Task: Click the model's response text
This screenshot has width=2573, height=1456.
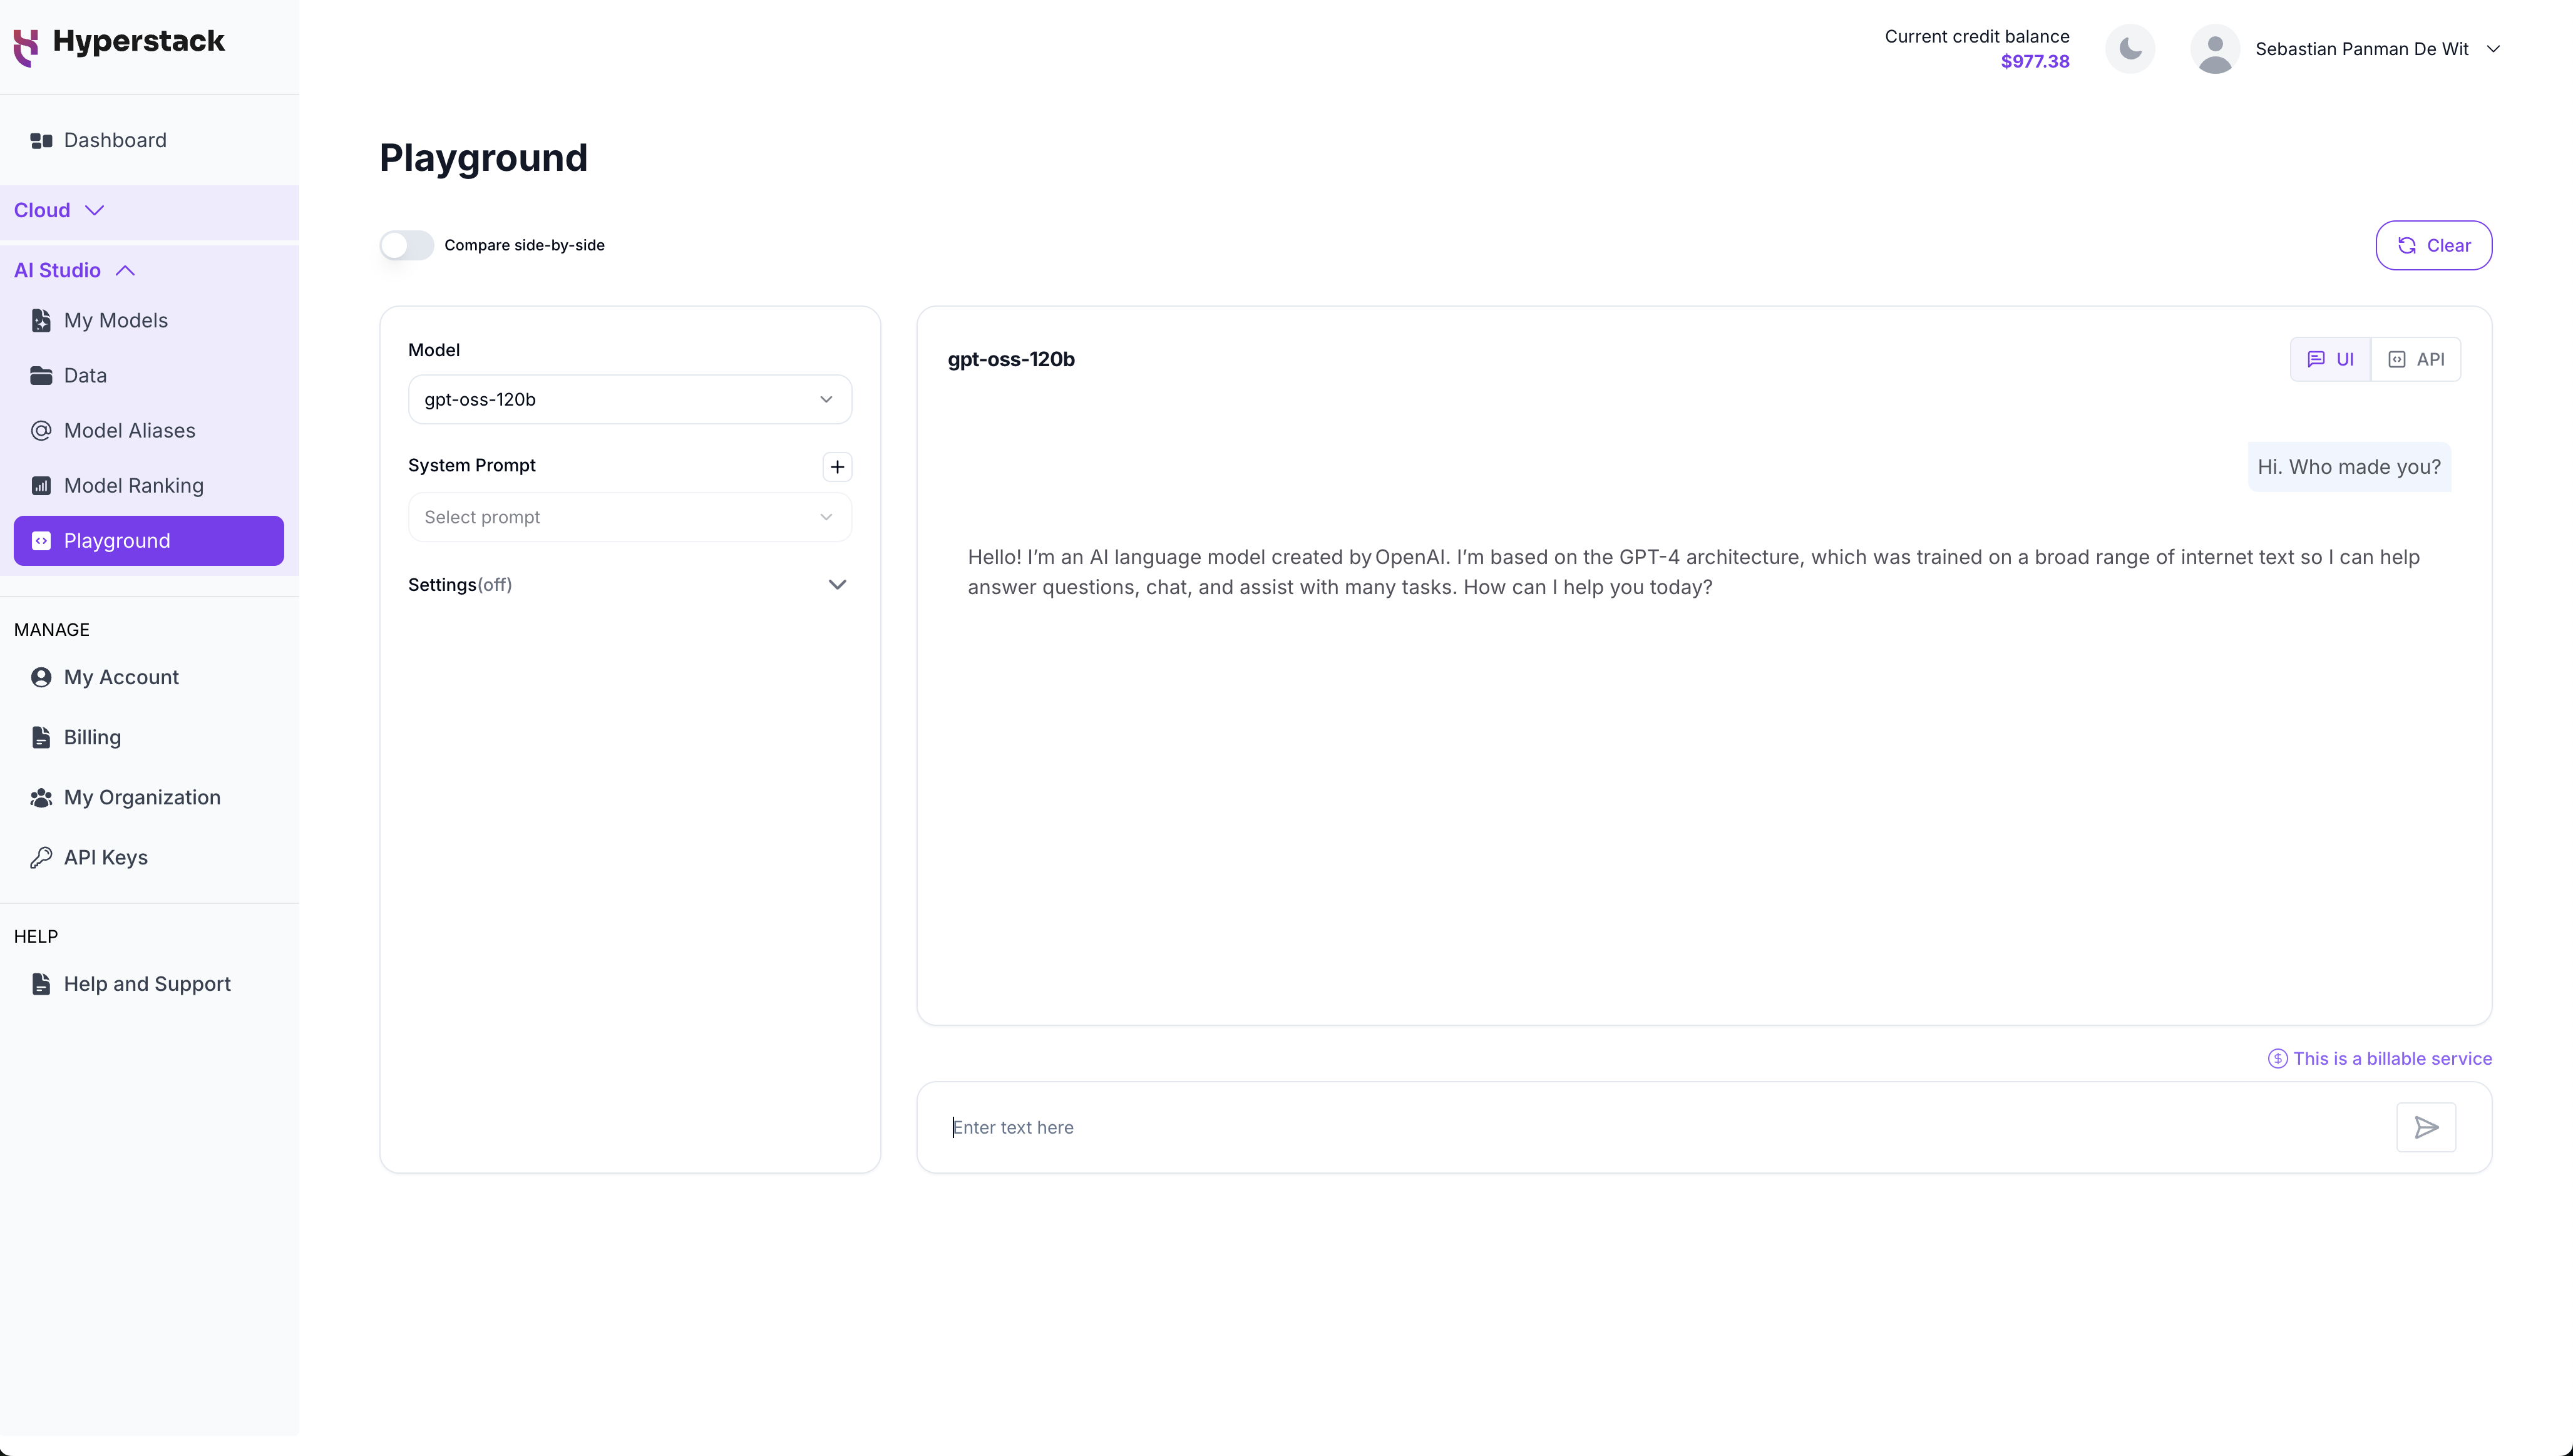Action: (1693, 572)
